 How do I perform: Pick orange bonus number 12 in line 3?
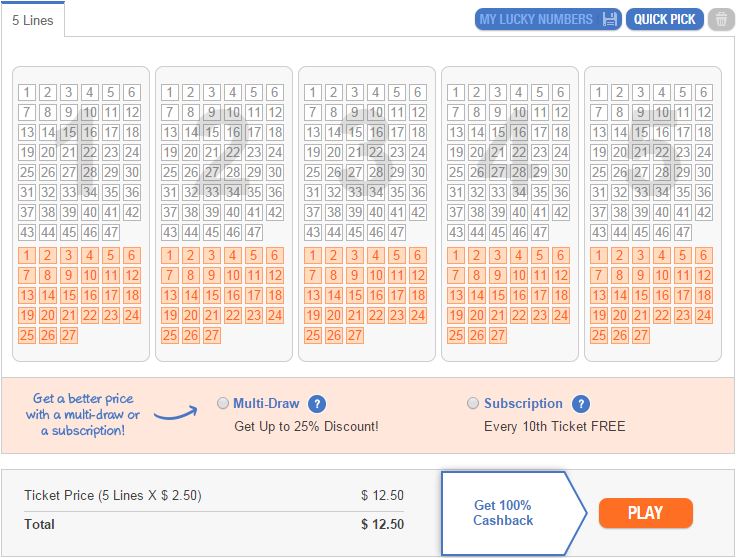pyautogui.click(x=417, y=275)
